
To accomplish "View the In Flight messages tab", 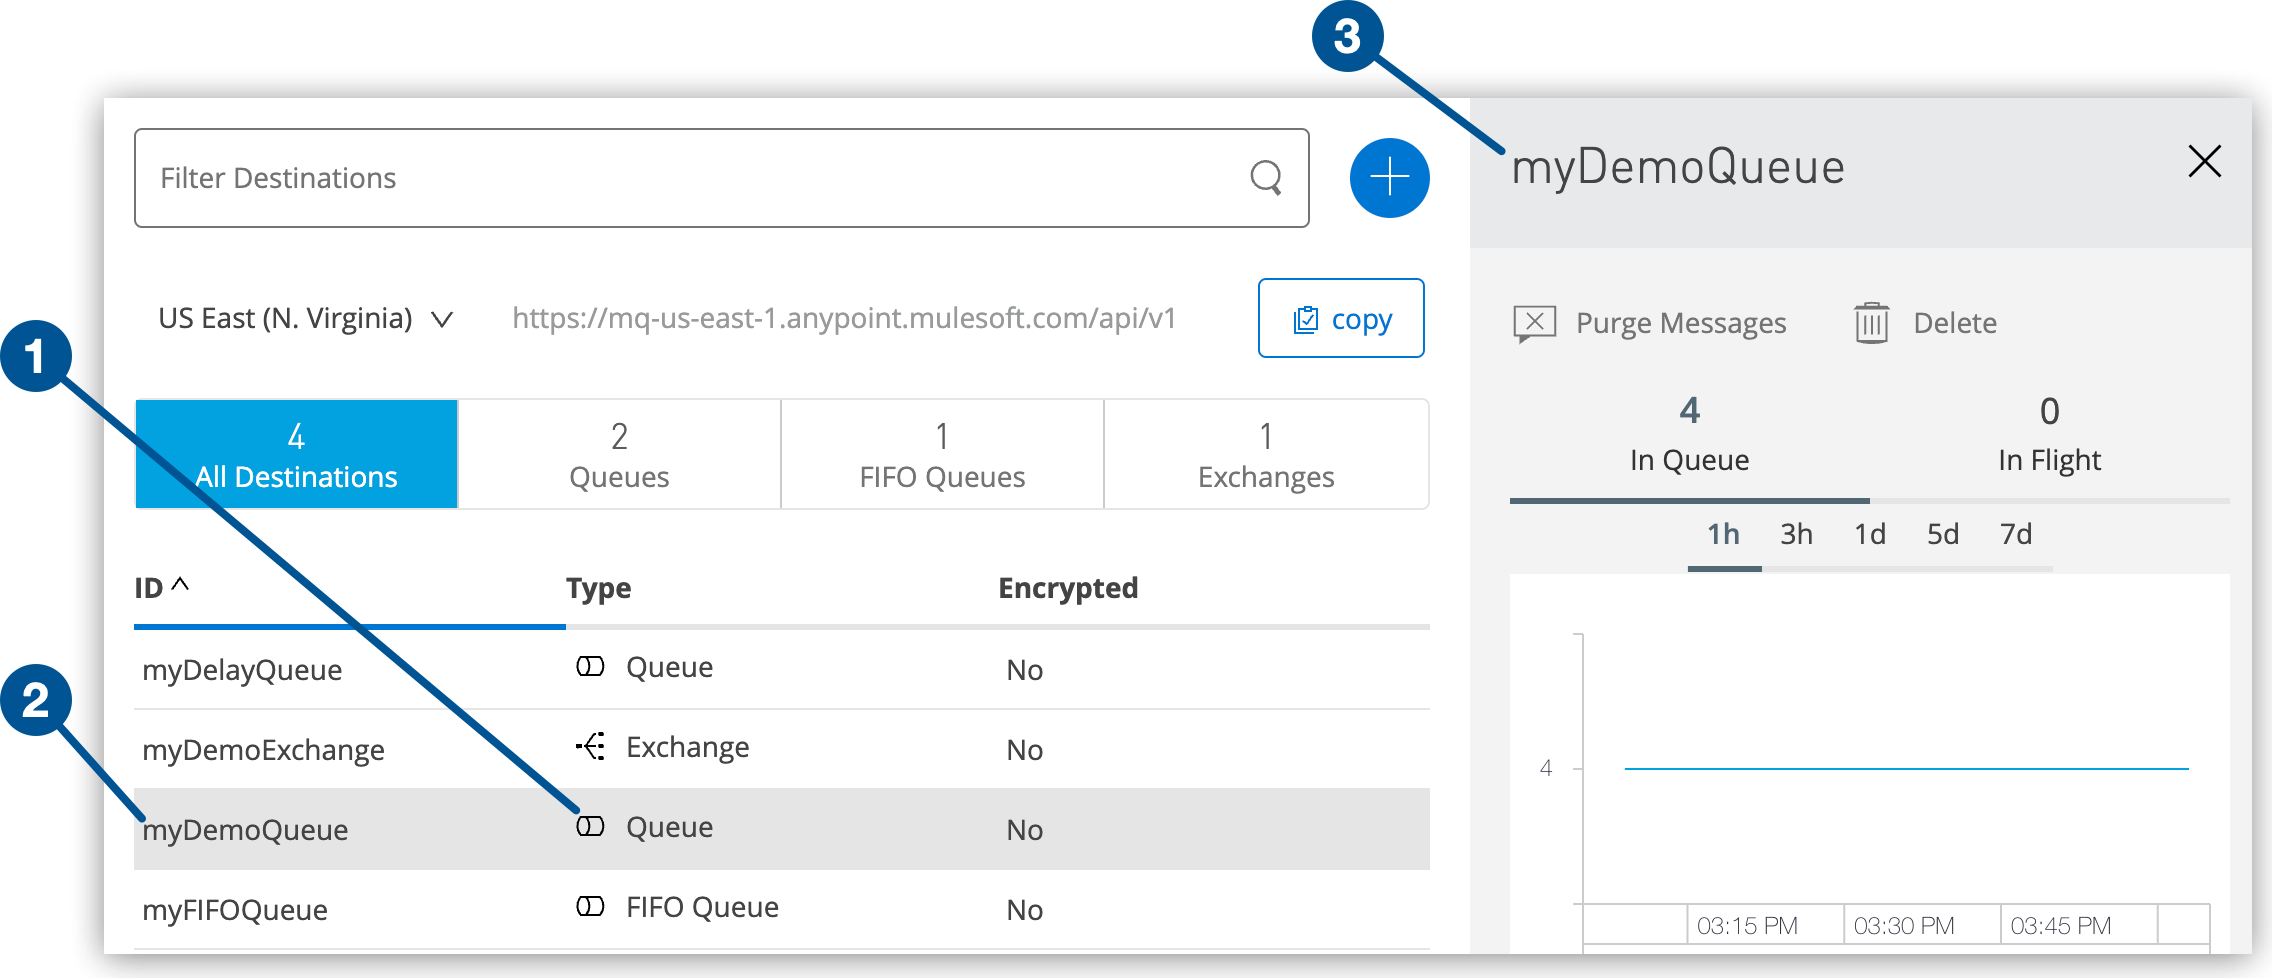I will coord(2049,436).
